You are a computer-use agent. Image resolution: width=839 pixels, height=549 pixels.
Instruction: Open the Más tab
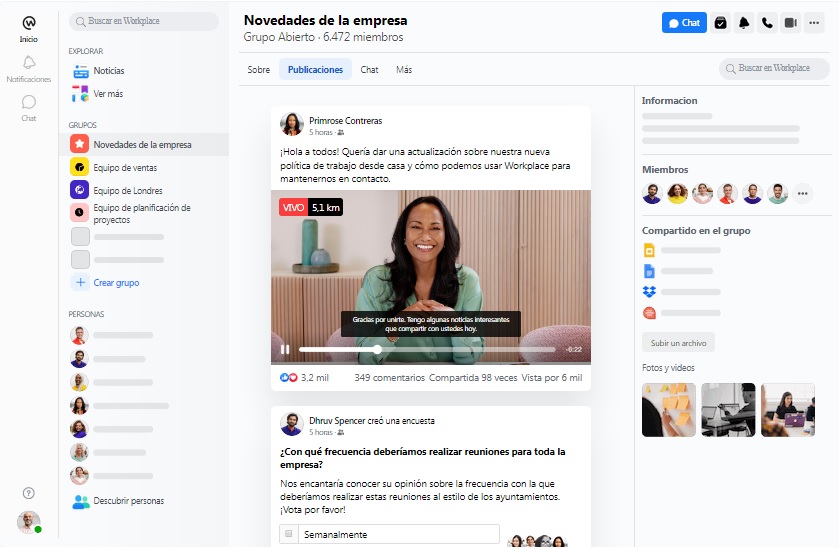(x=404, y=70)
